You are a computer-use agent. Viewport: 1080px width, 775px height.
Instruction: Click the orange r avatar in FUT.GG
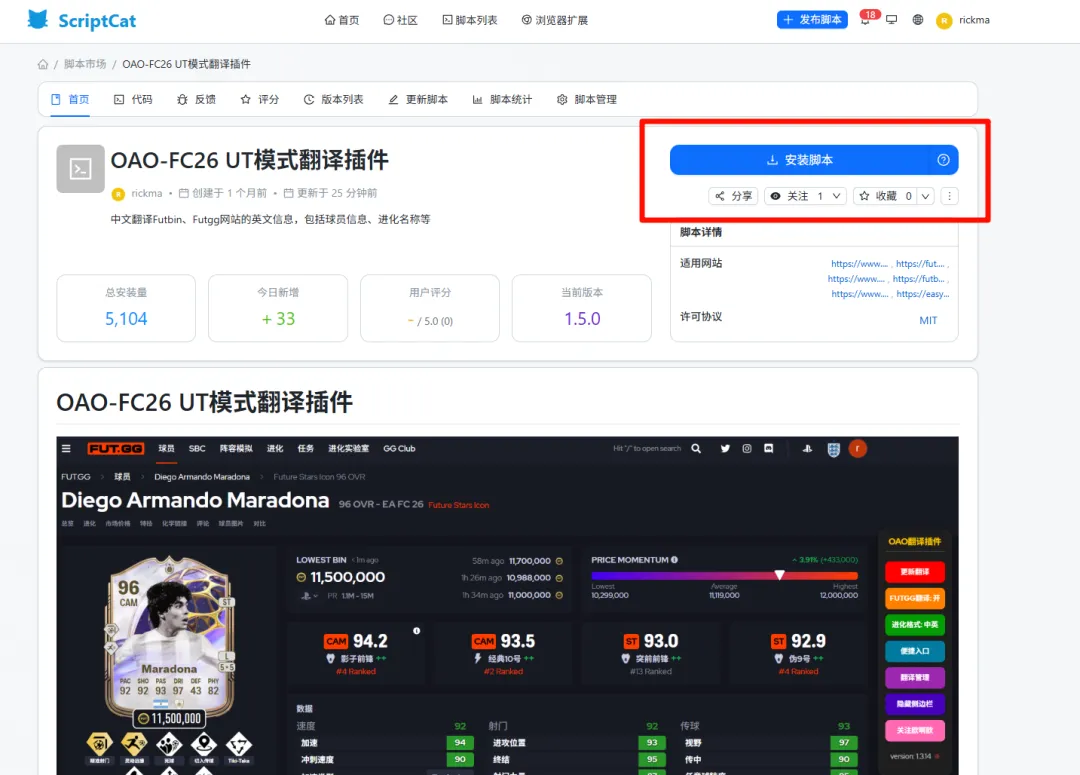pyautogui.click(x=858, y=449)
